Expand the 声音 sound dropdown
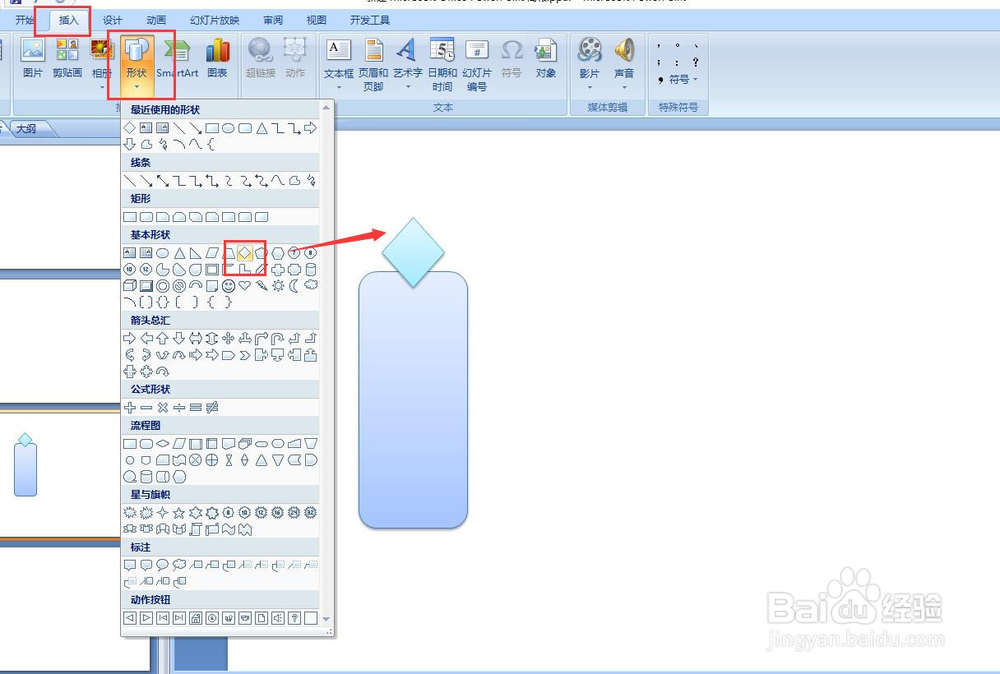1000x674 pixels. pos(624,87)
